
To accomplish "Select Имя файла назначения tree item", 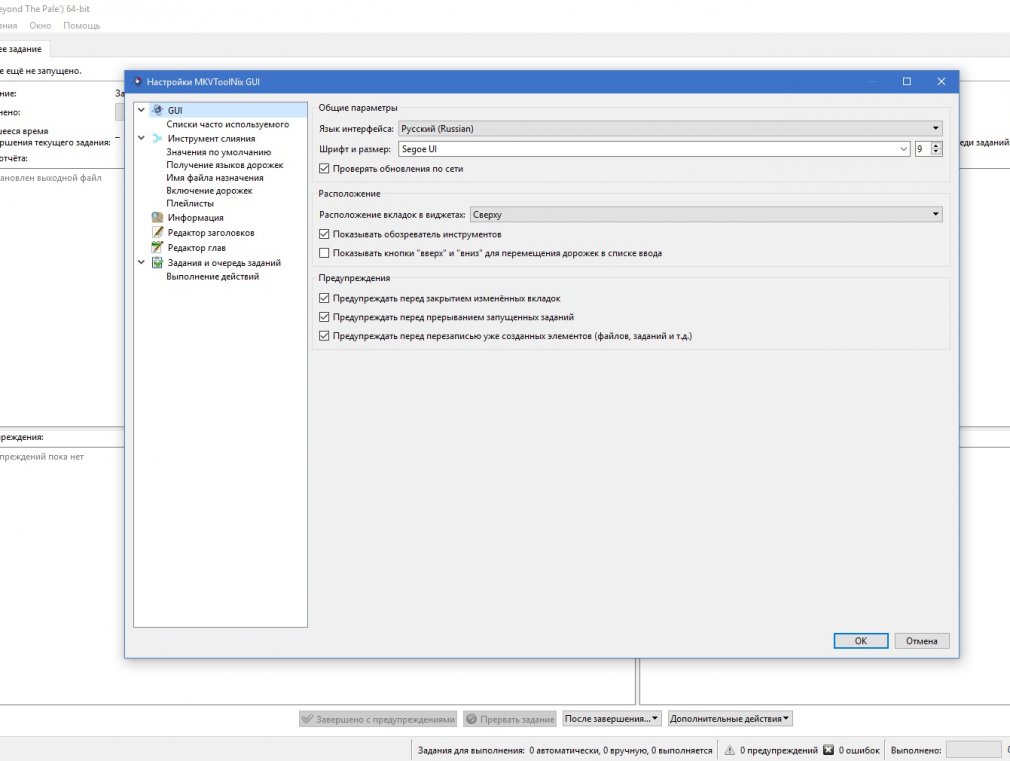I will coord(215,178).
